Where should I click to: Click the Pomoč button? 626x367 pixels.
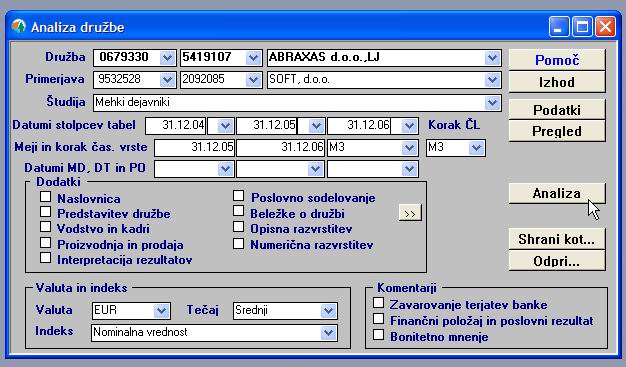pos(557,60)
